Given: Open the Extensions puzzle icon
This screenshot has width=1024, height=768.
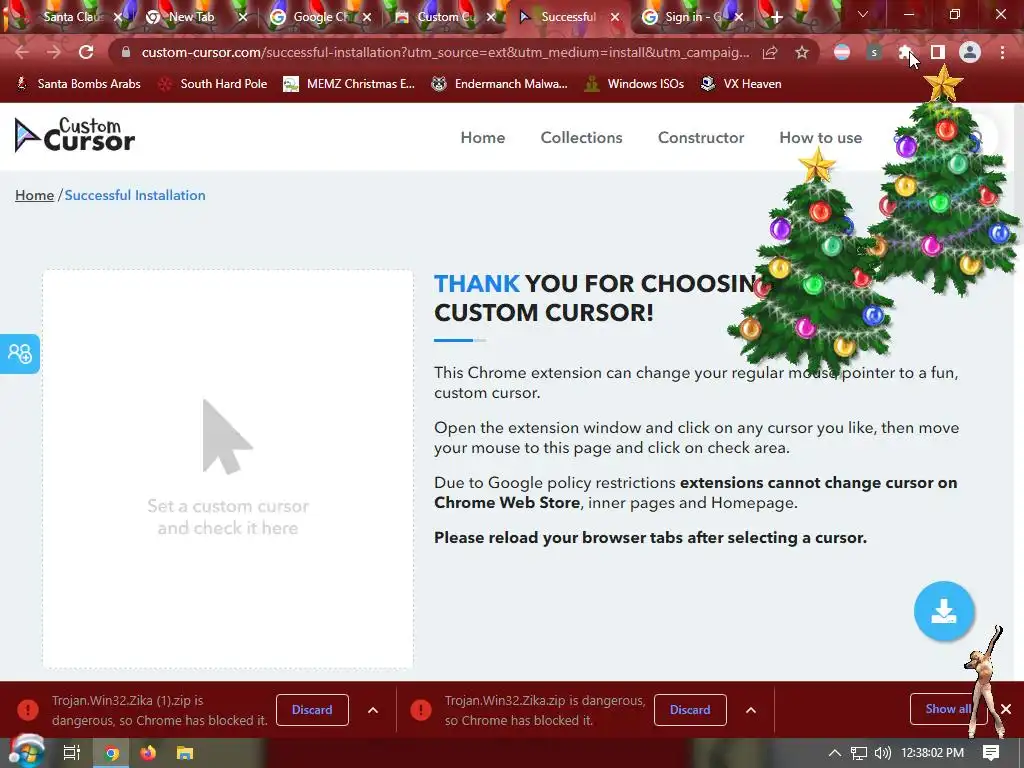Looking at the screenshot, I should click(906, 52).
